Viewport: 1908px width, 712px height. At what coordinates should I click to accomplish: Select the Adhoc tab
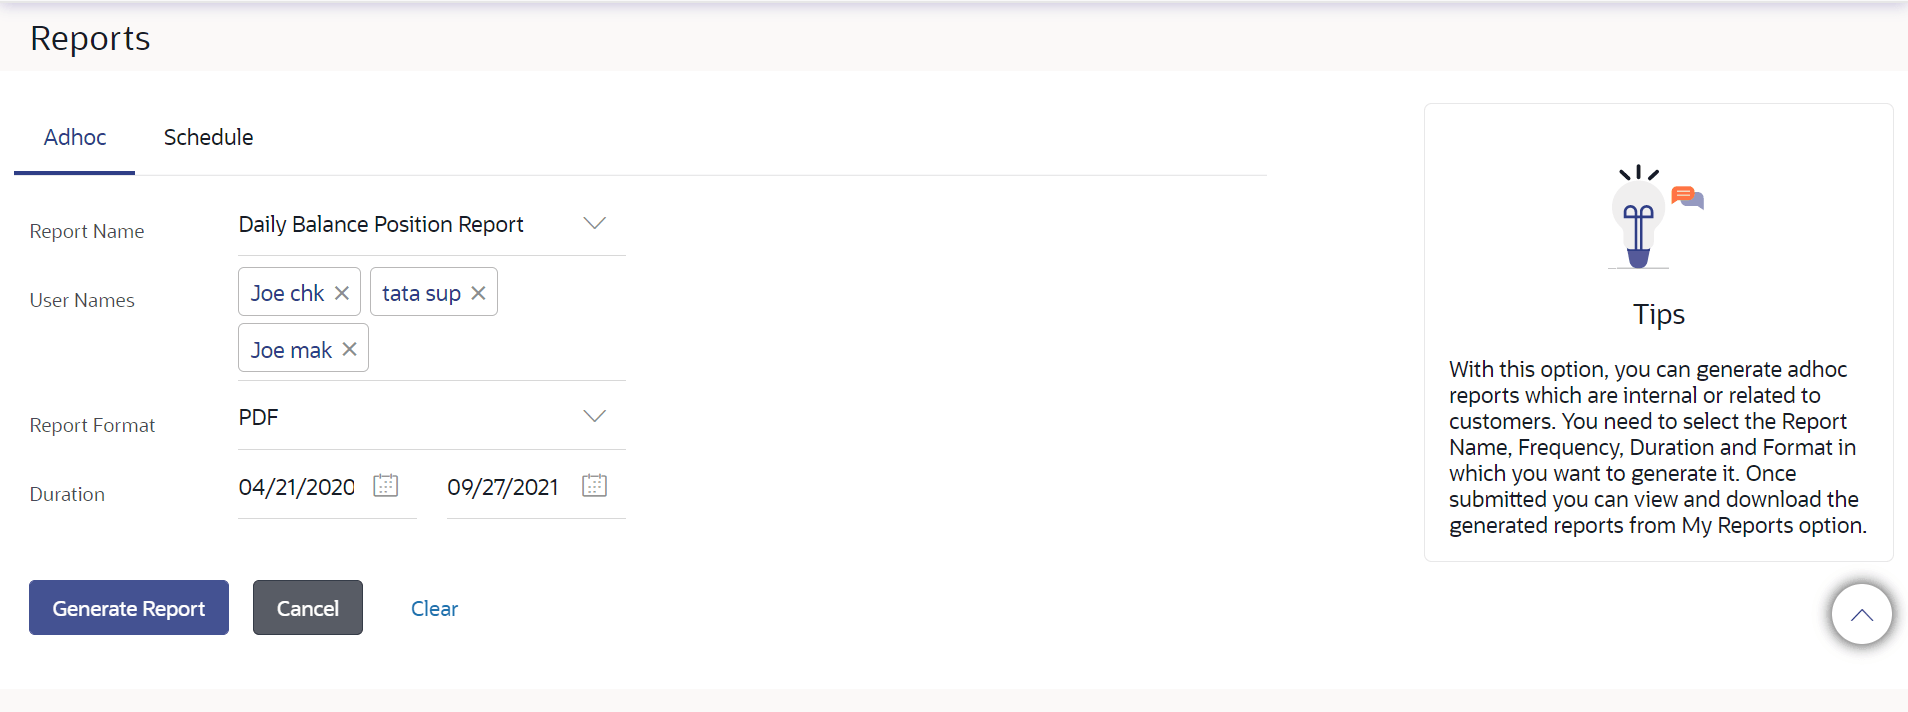pyautogui.click(x=75, y=138)
